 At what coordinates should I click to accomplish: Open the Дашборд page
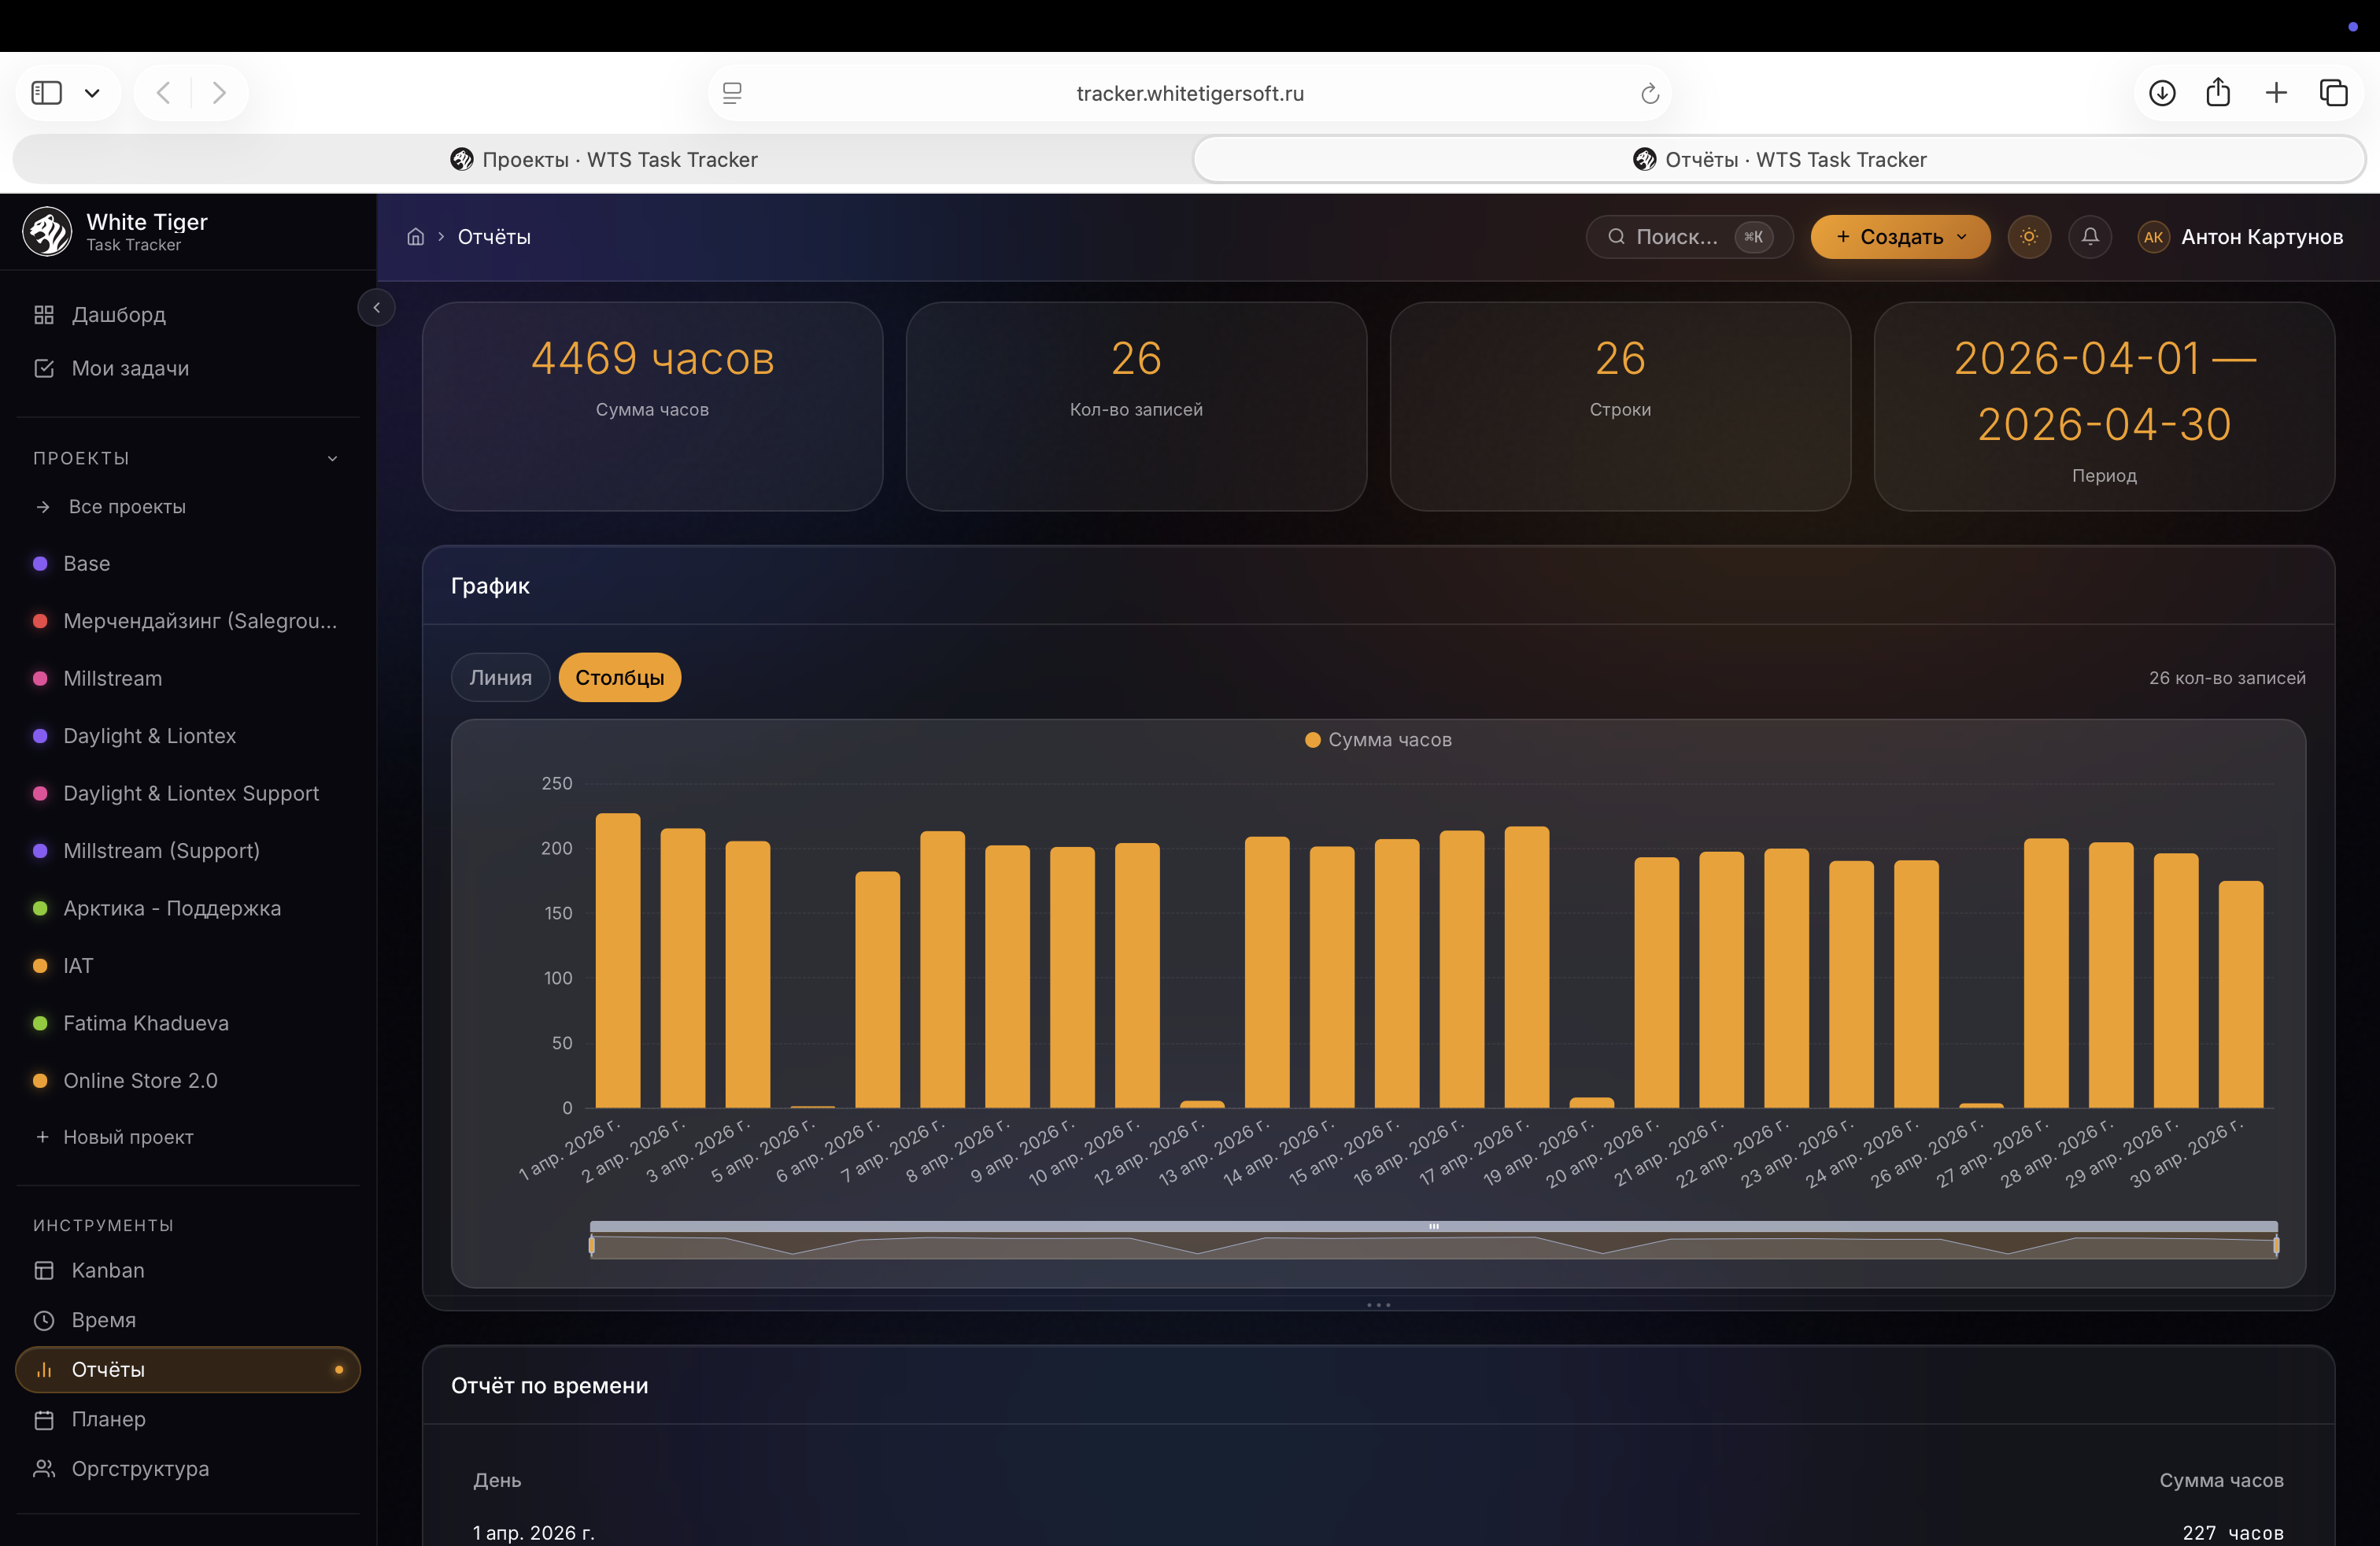[x=188, y=315]
